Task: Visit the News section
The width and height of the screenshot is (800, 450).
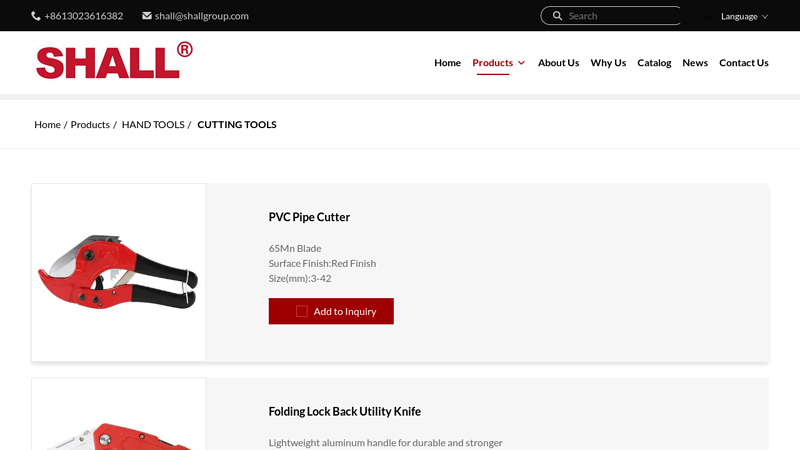Action: point(695,63)
